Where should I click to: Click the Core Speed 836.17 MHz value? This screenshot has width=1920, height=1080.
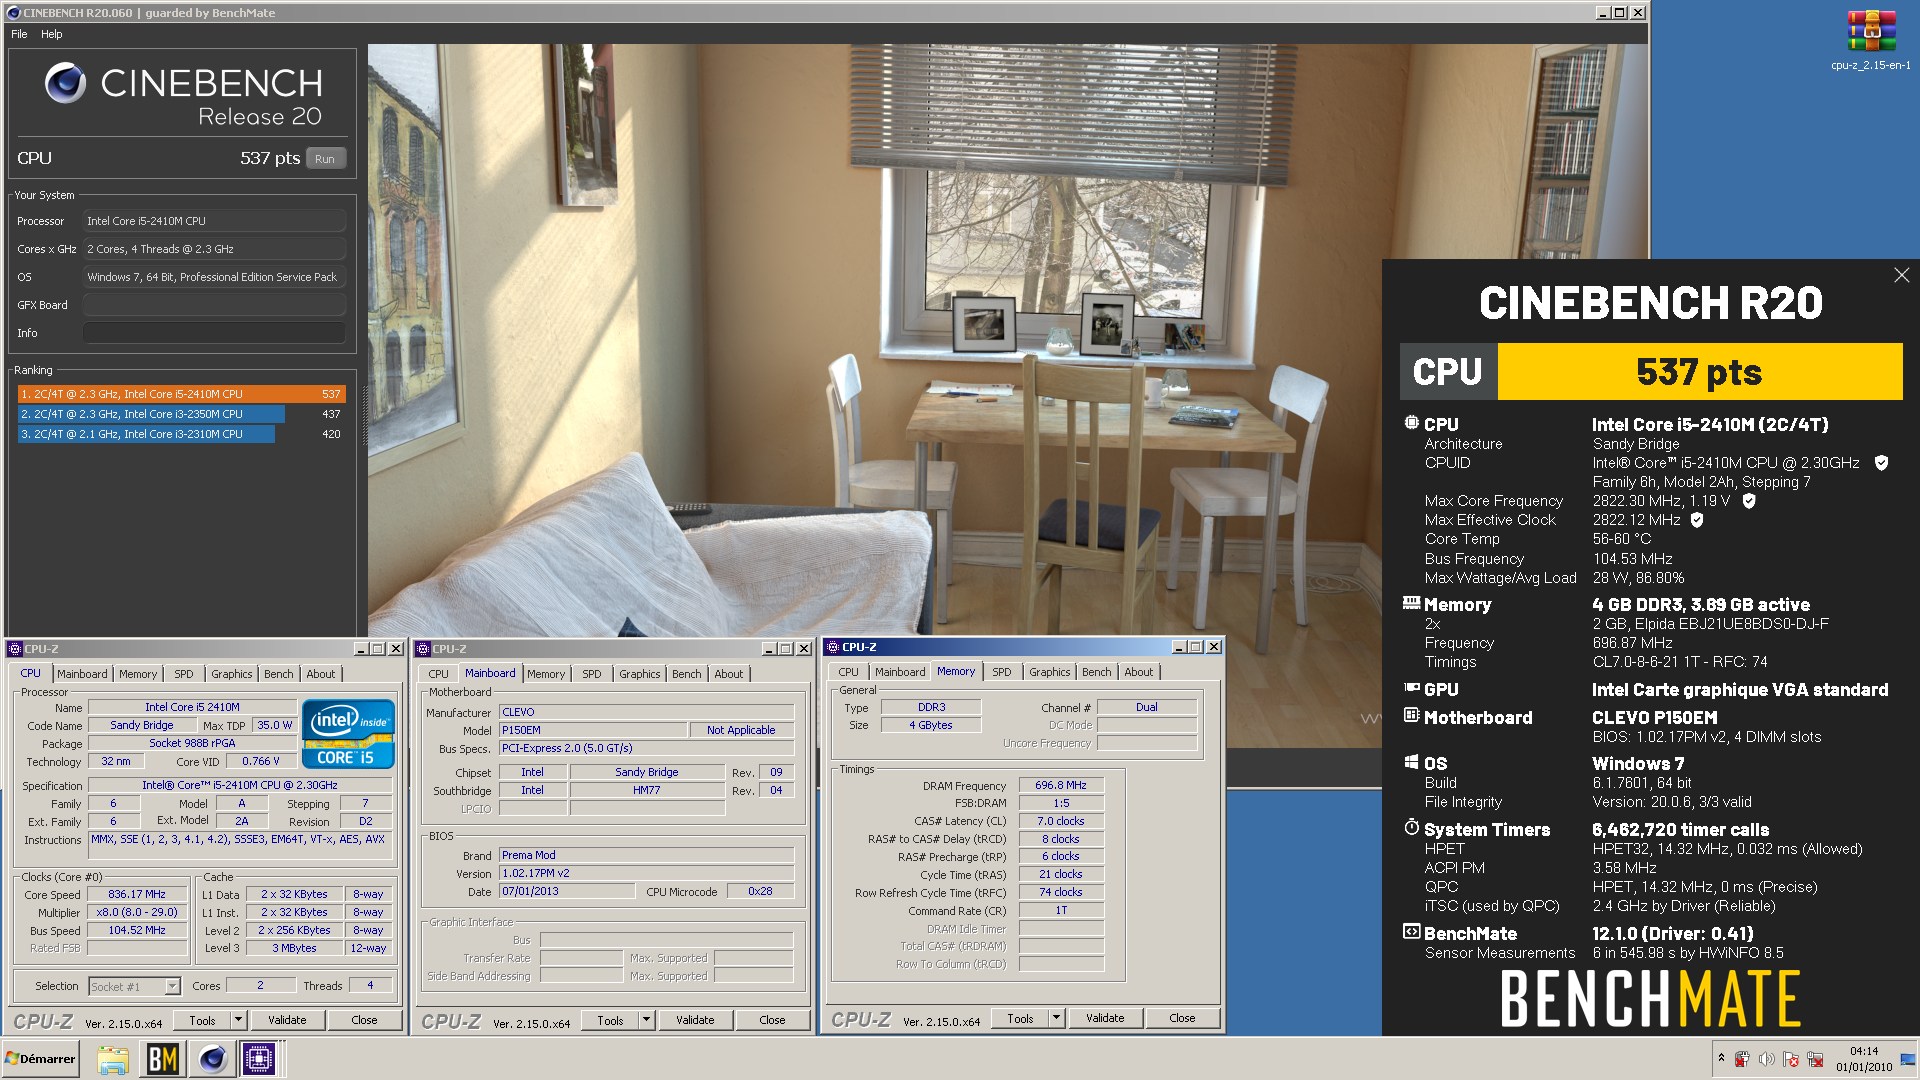[x=137, y=895]
